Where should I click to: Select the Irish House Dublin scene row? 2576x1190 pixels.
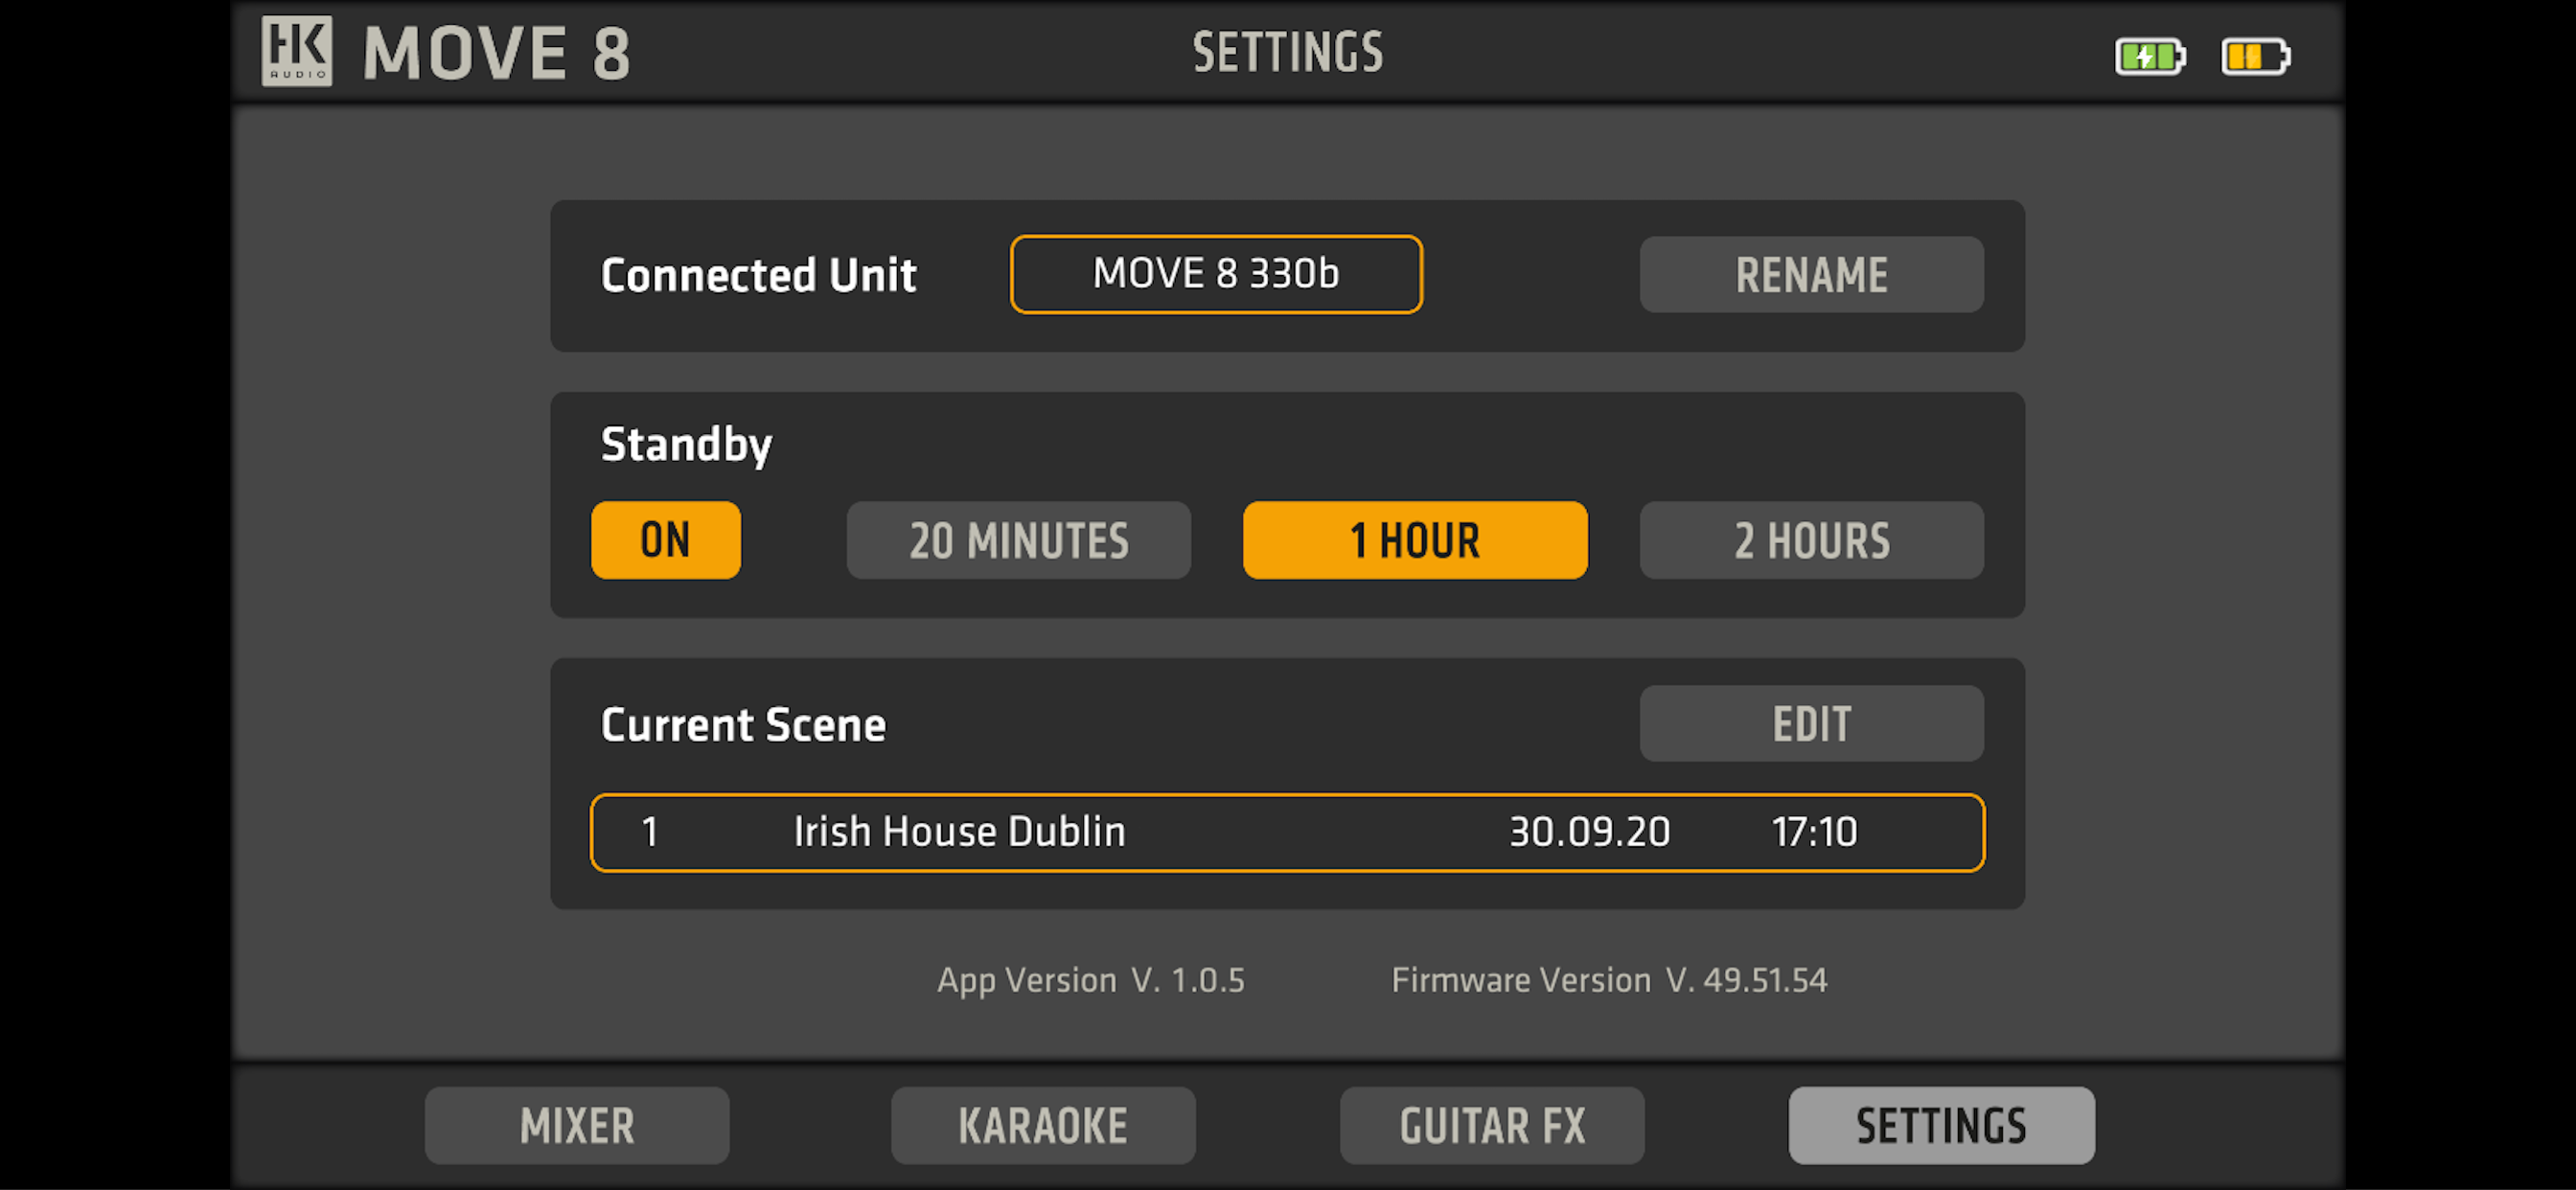1287,832
